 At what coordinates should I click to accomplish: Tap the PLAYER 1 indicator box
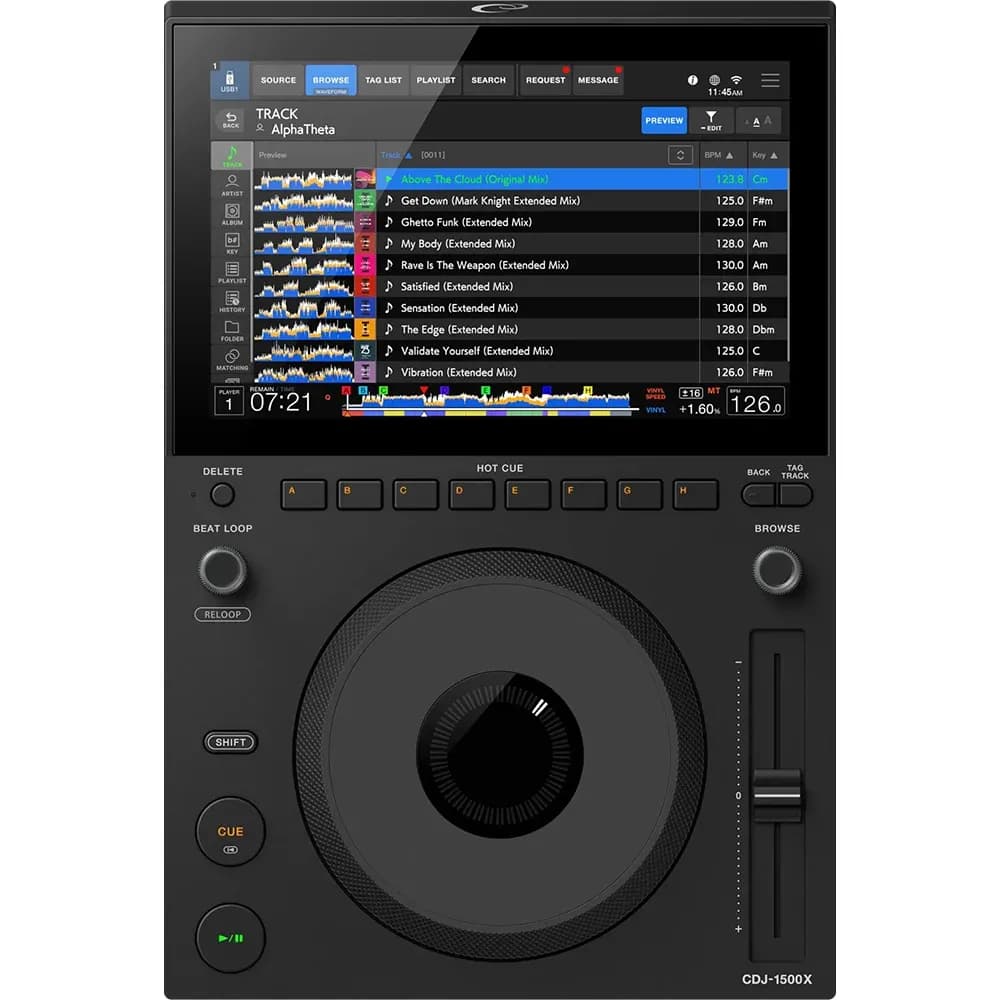[x=228, y=401]
